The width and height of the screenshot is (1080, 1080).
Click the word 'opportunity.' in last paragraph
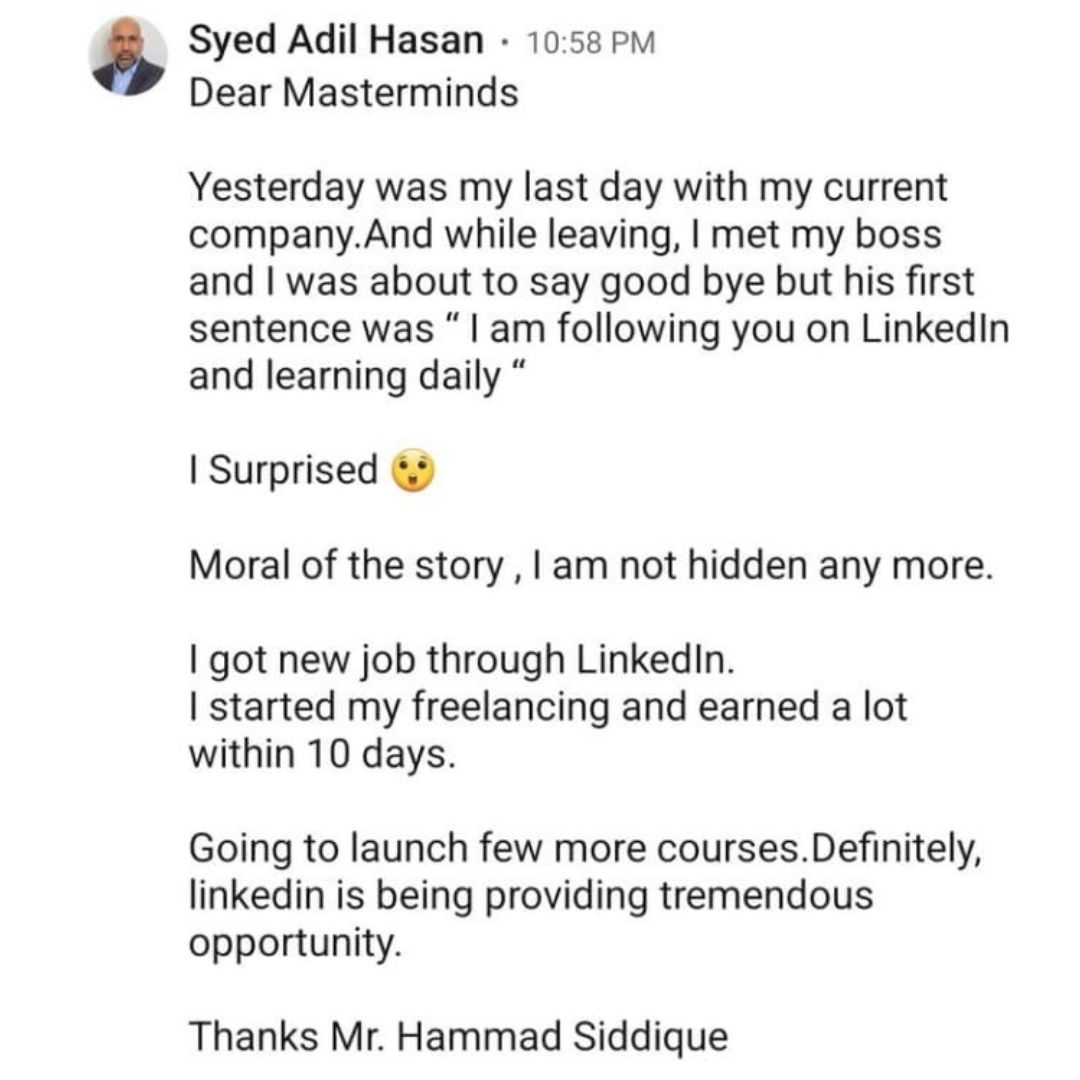[294, 944]
